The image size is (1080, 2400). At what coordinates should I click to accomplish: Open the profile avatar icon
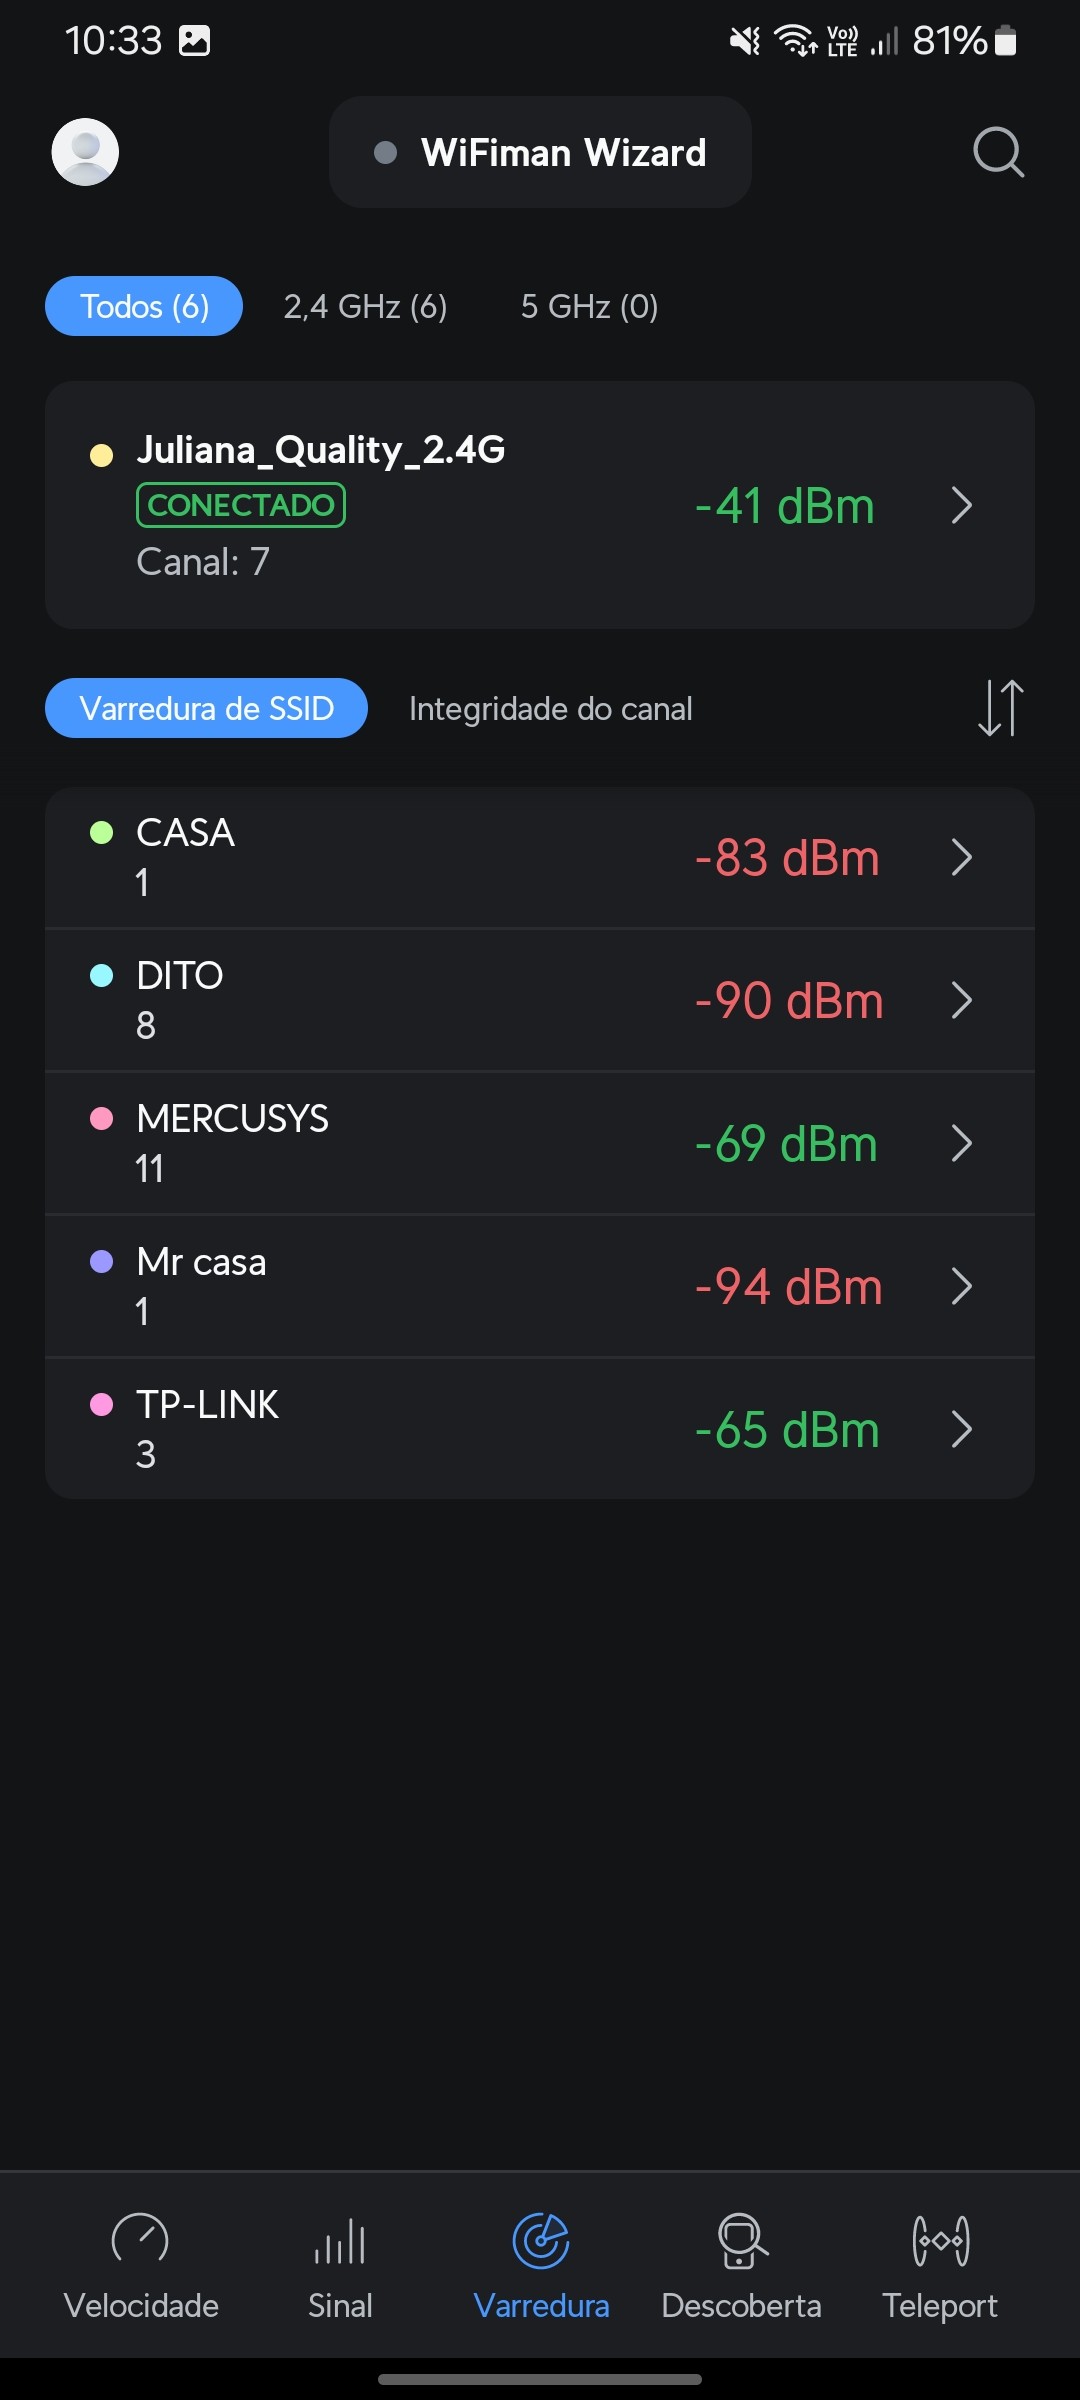point(85,152)
